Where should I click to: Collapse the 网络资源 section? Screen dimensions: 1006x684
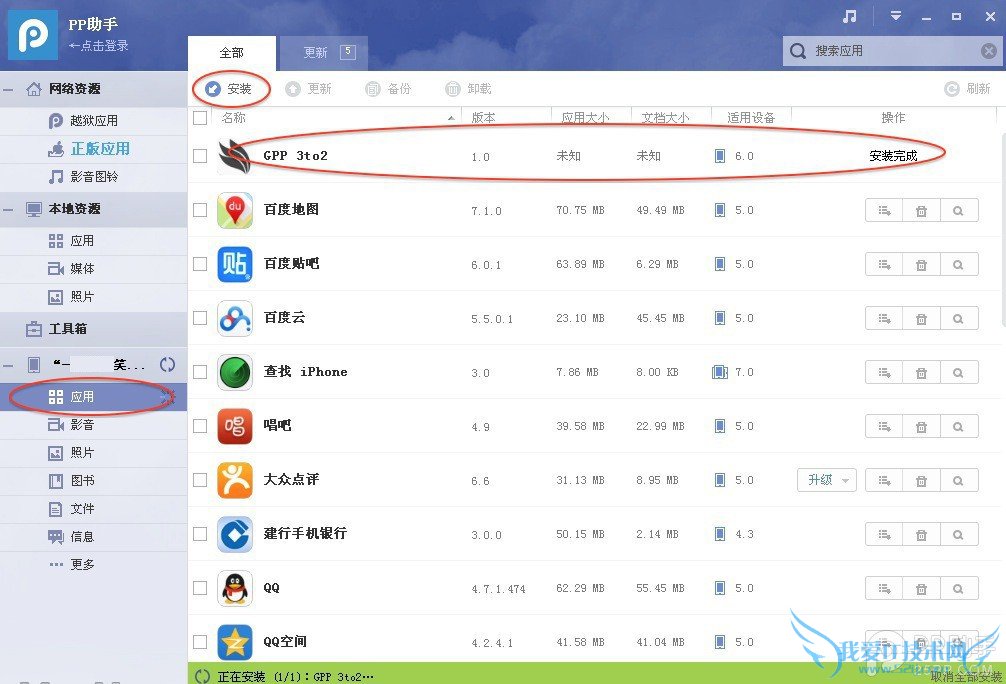(x=8, y=89)
